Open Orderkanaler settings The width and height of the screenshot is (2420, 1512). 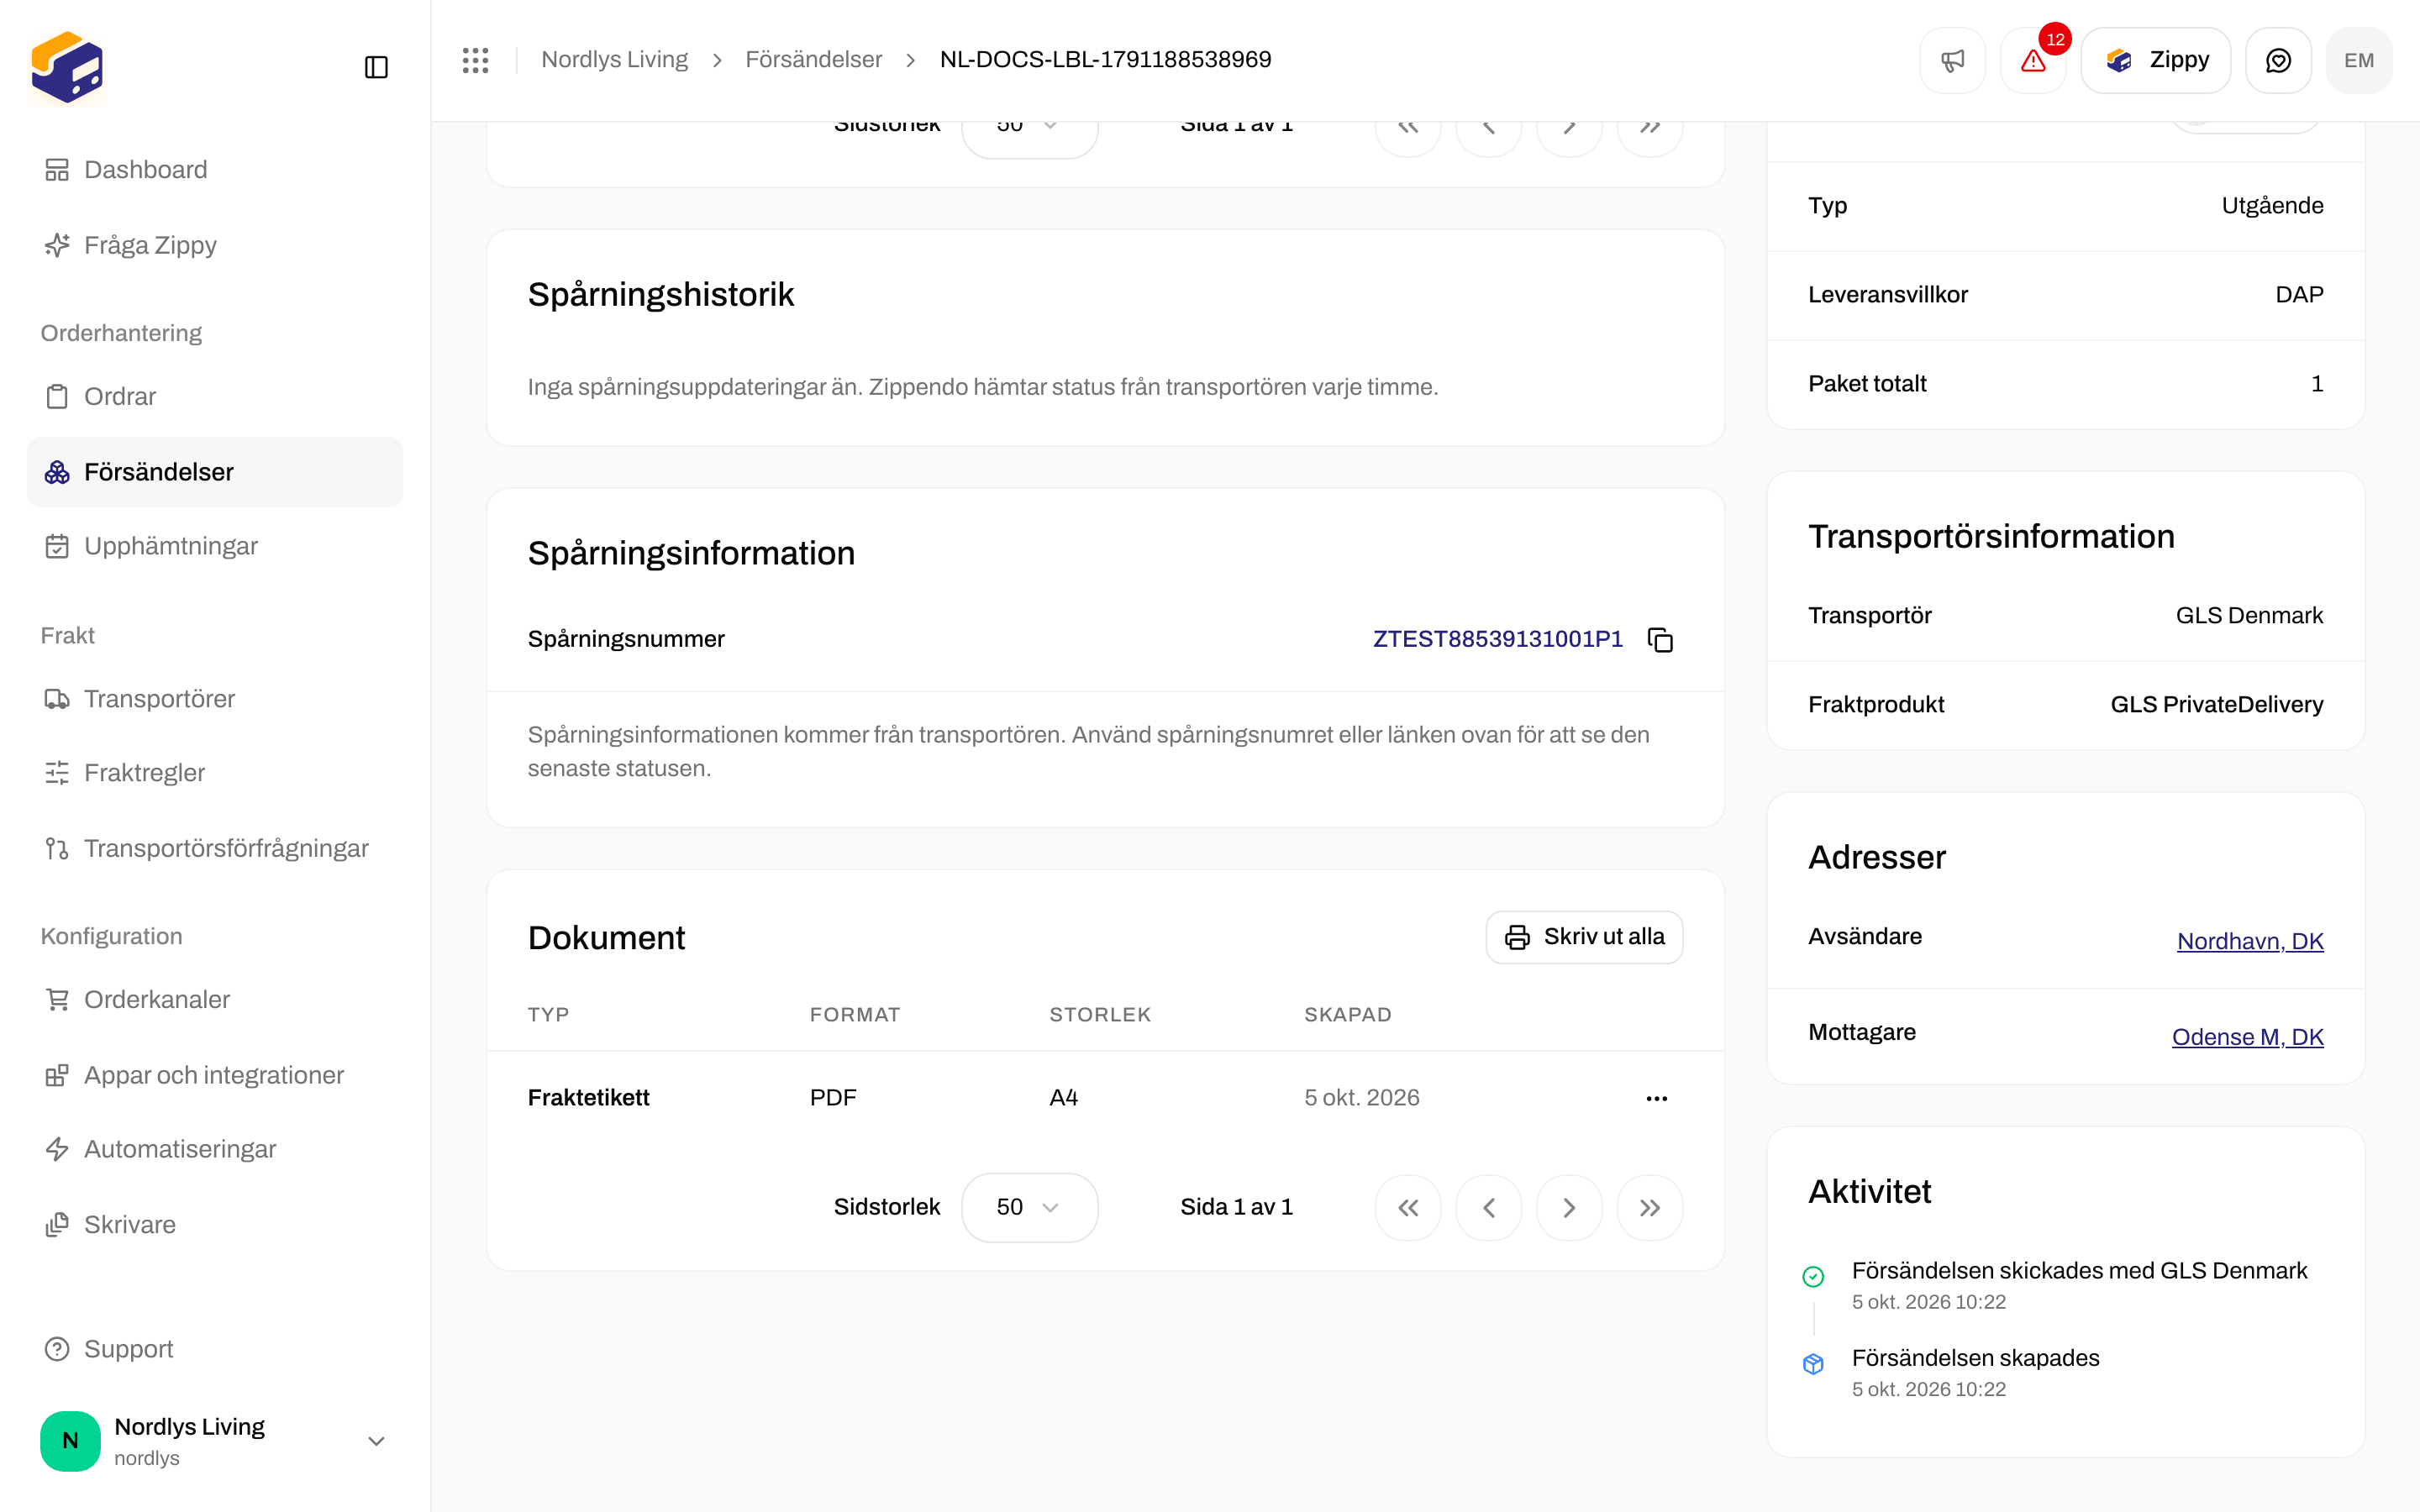pyautogui.click(x=215, y=1000)
